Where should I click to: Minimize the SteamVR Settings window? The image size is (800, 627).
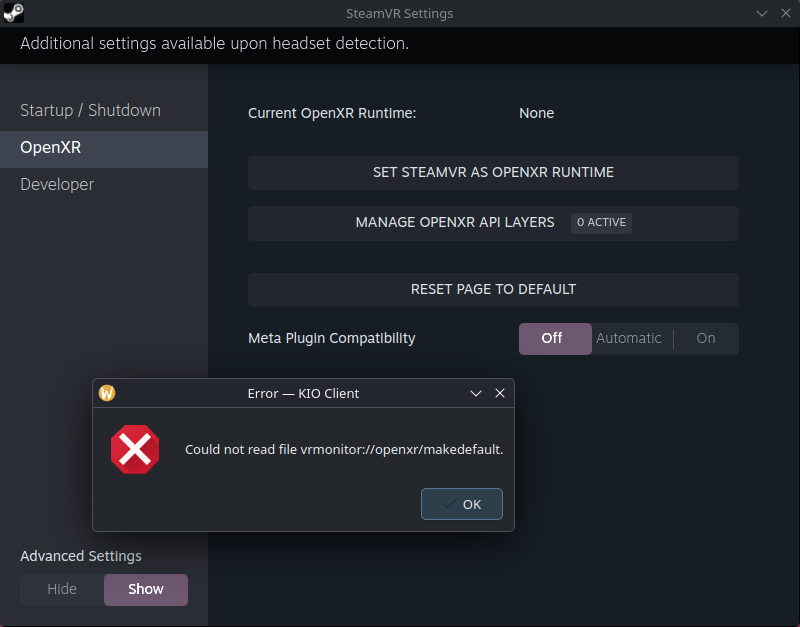(x=762, y=13)
